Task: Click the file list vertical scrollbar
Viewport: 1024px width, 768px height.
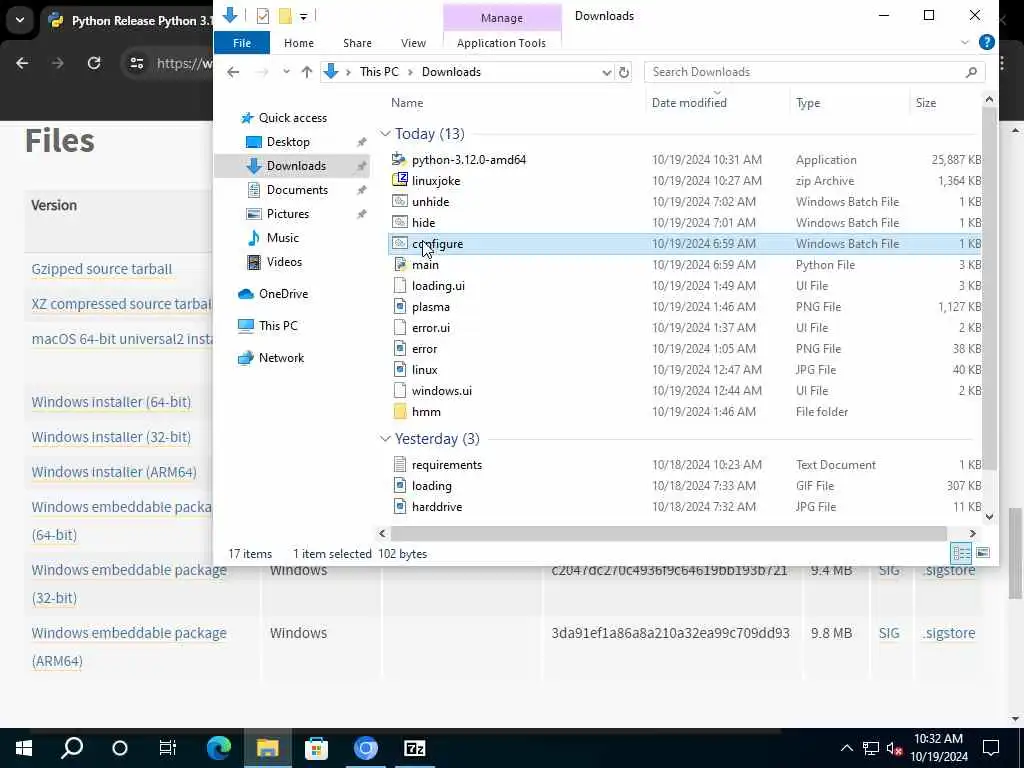Action: pyautogui.click(x=989, y=287)
